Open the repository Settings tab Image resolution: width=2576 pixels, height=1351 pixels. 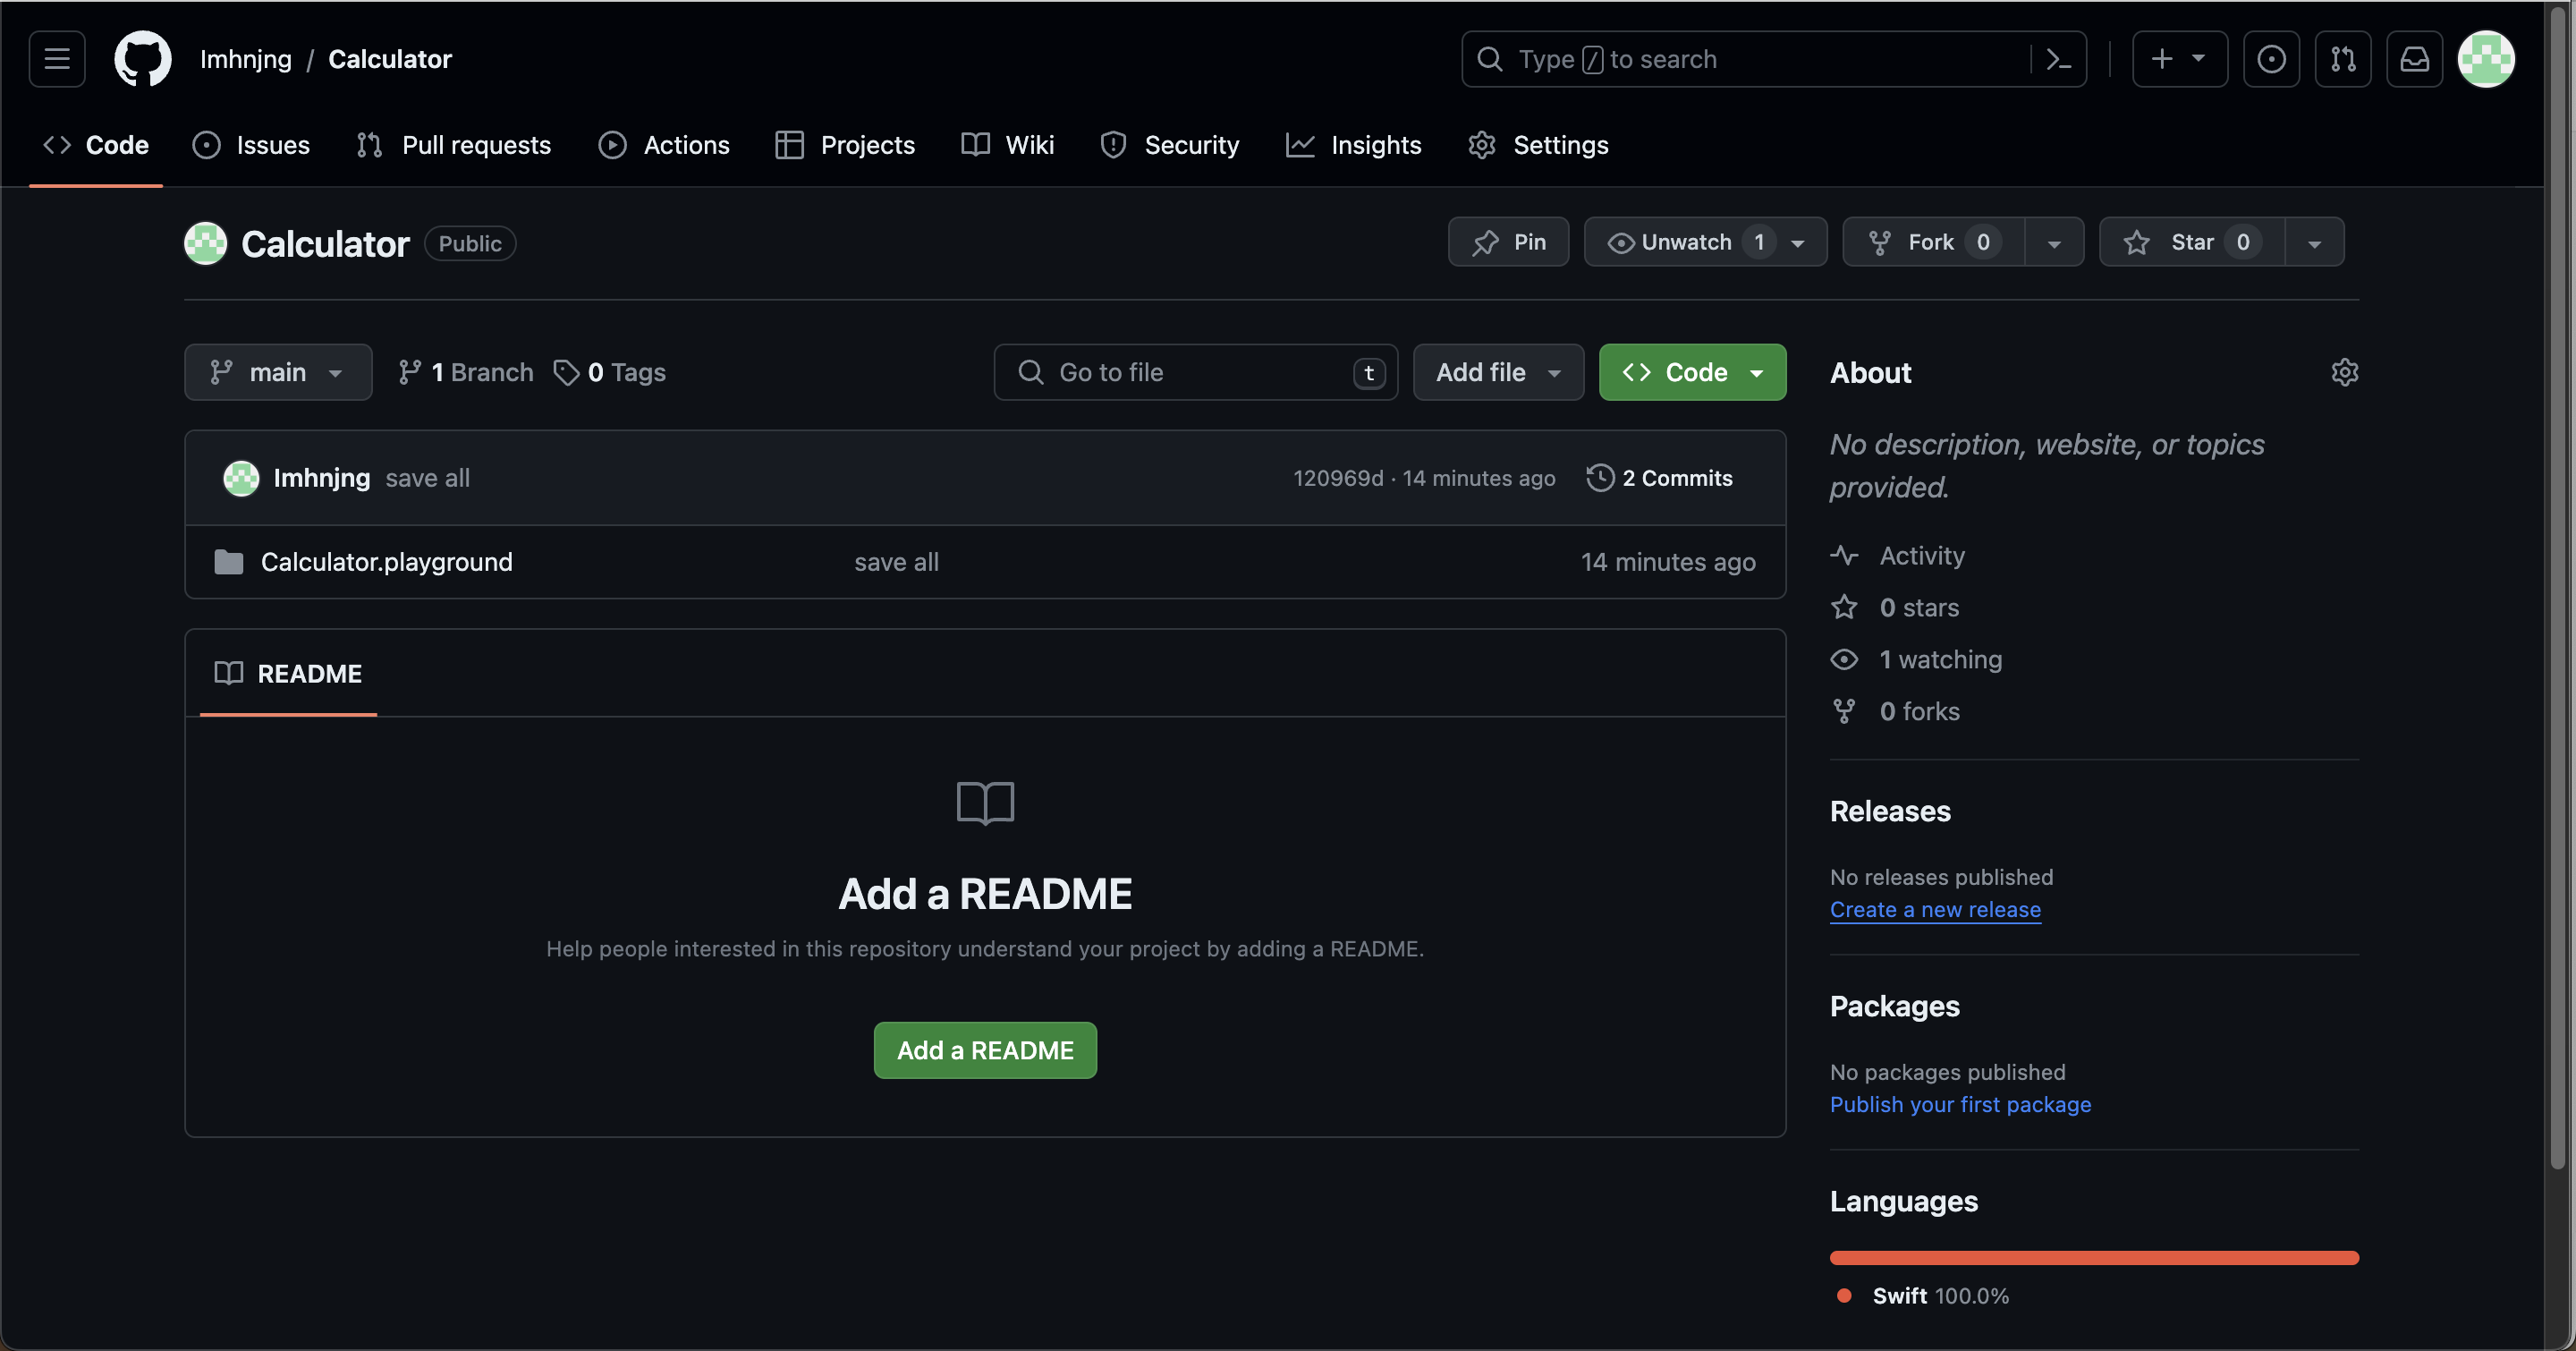[x=1538, y=145]
